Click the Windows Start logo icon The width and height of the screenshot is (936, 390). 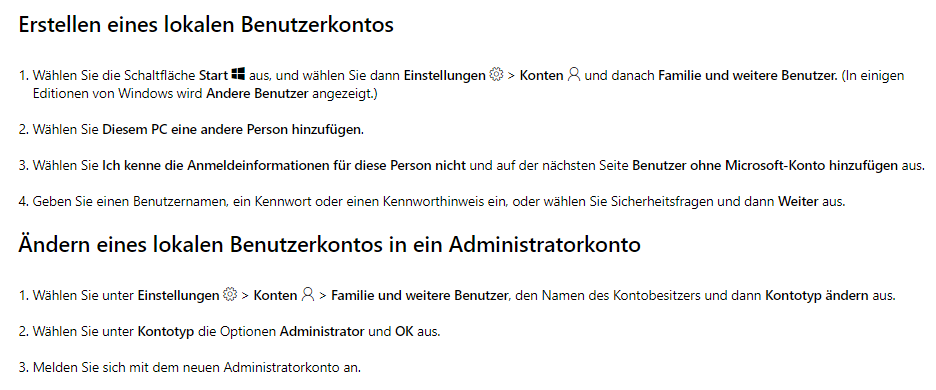pos(239,75)
